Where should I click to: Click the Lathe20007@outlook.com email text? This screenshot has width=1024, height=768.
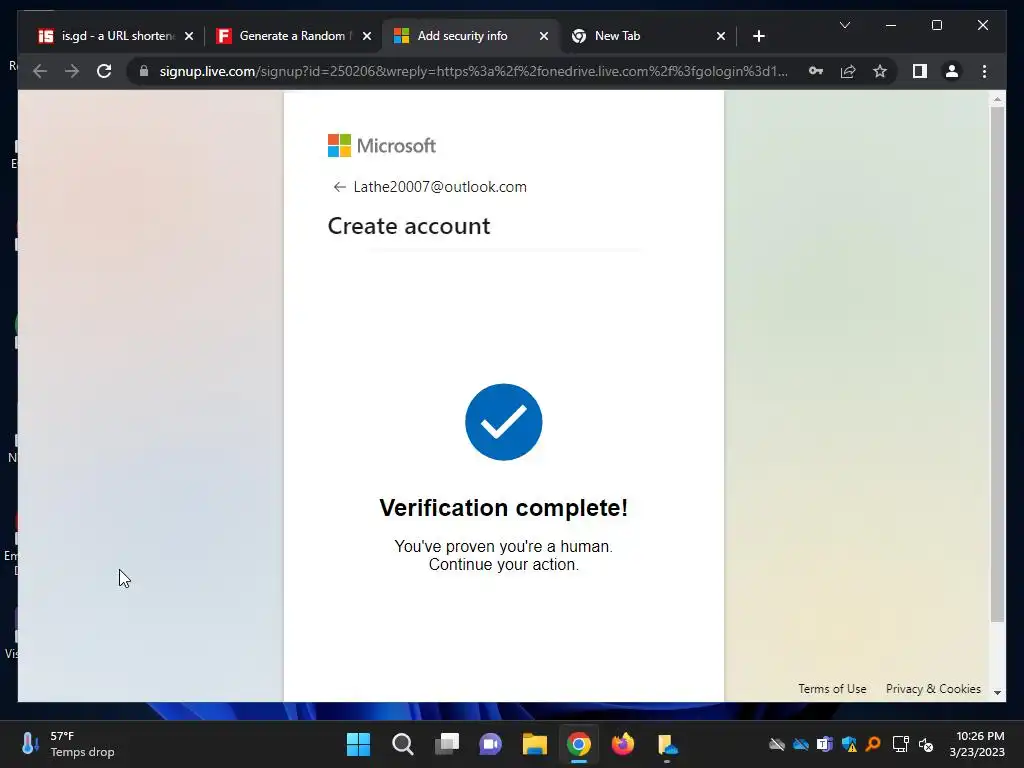click(440, 187)
